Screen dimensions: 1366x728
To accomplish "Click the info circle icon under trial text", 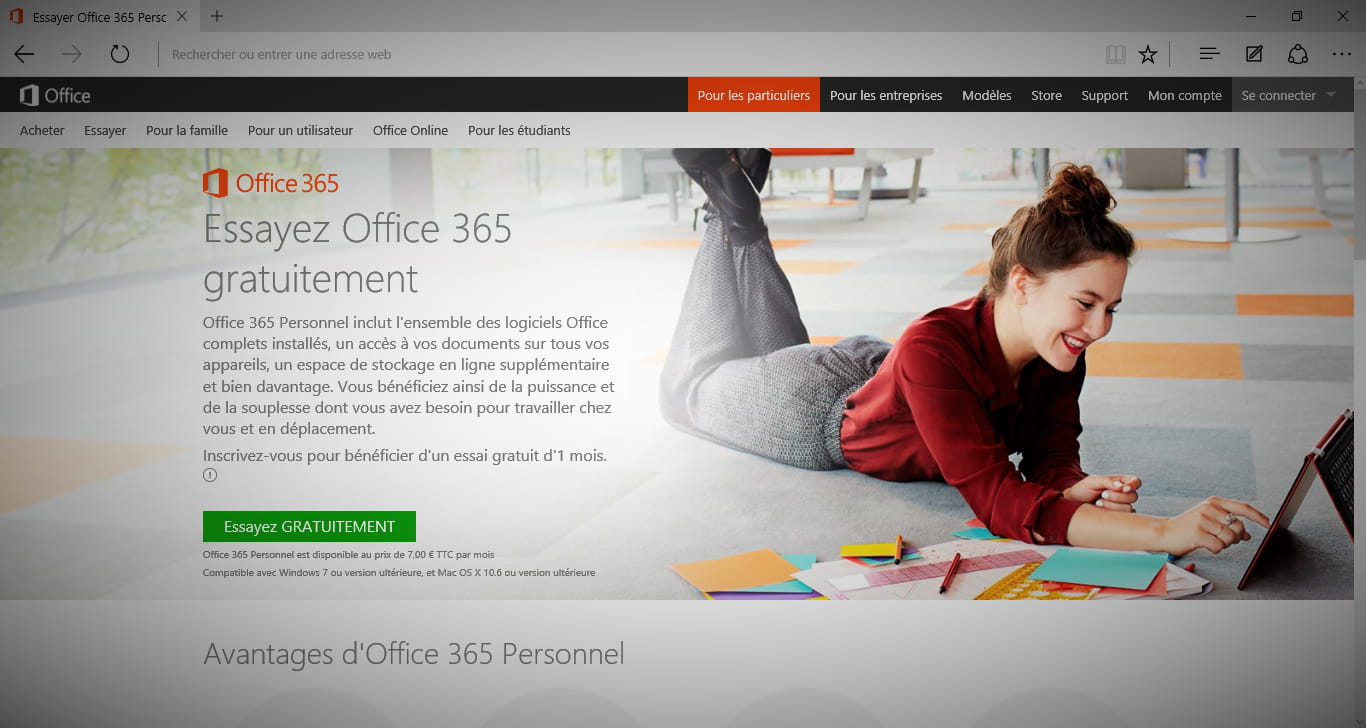I will (x=210, y=475).
